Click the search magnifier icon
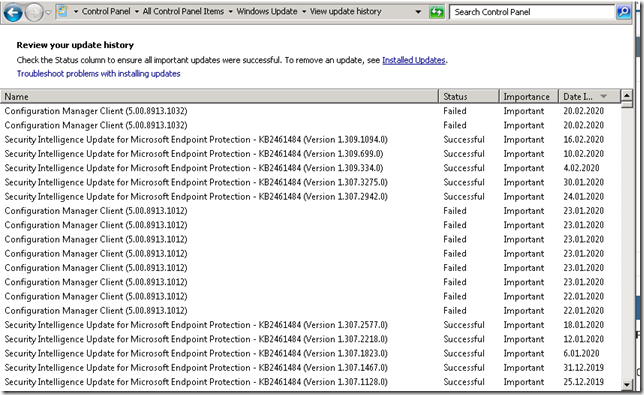 point(623,12)
